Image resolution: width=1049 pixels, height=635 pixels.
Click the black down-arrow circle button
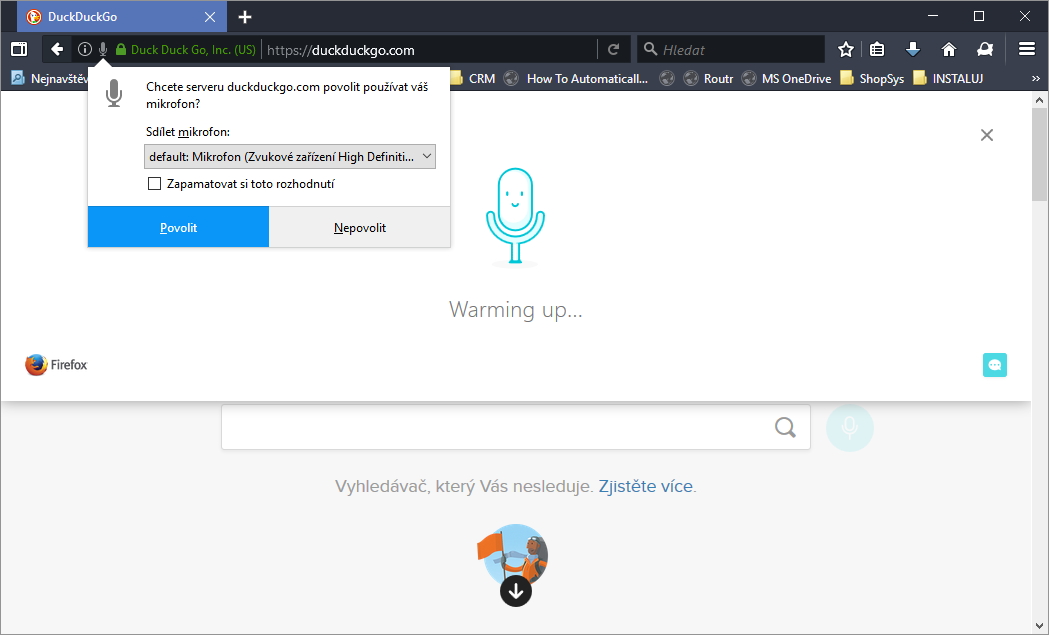point(516,591)
